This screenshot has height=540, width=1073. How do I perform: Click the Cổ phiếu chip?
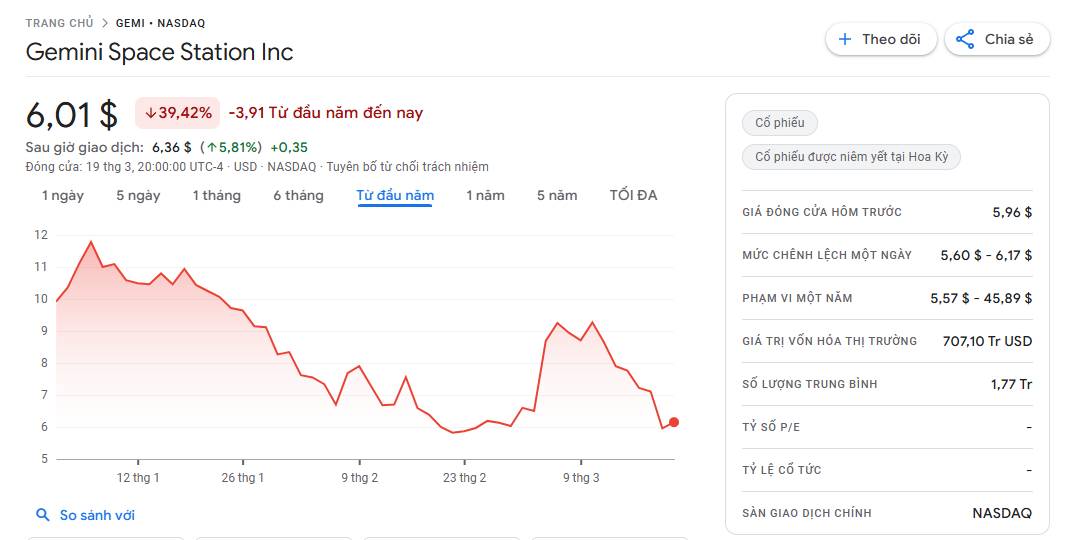(x=779, y=123)
